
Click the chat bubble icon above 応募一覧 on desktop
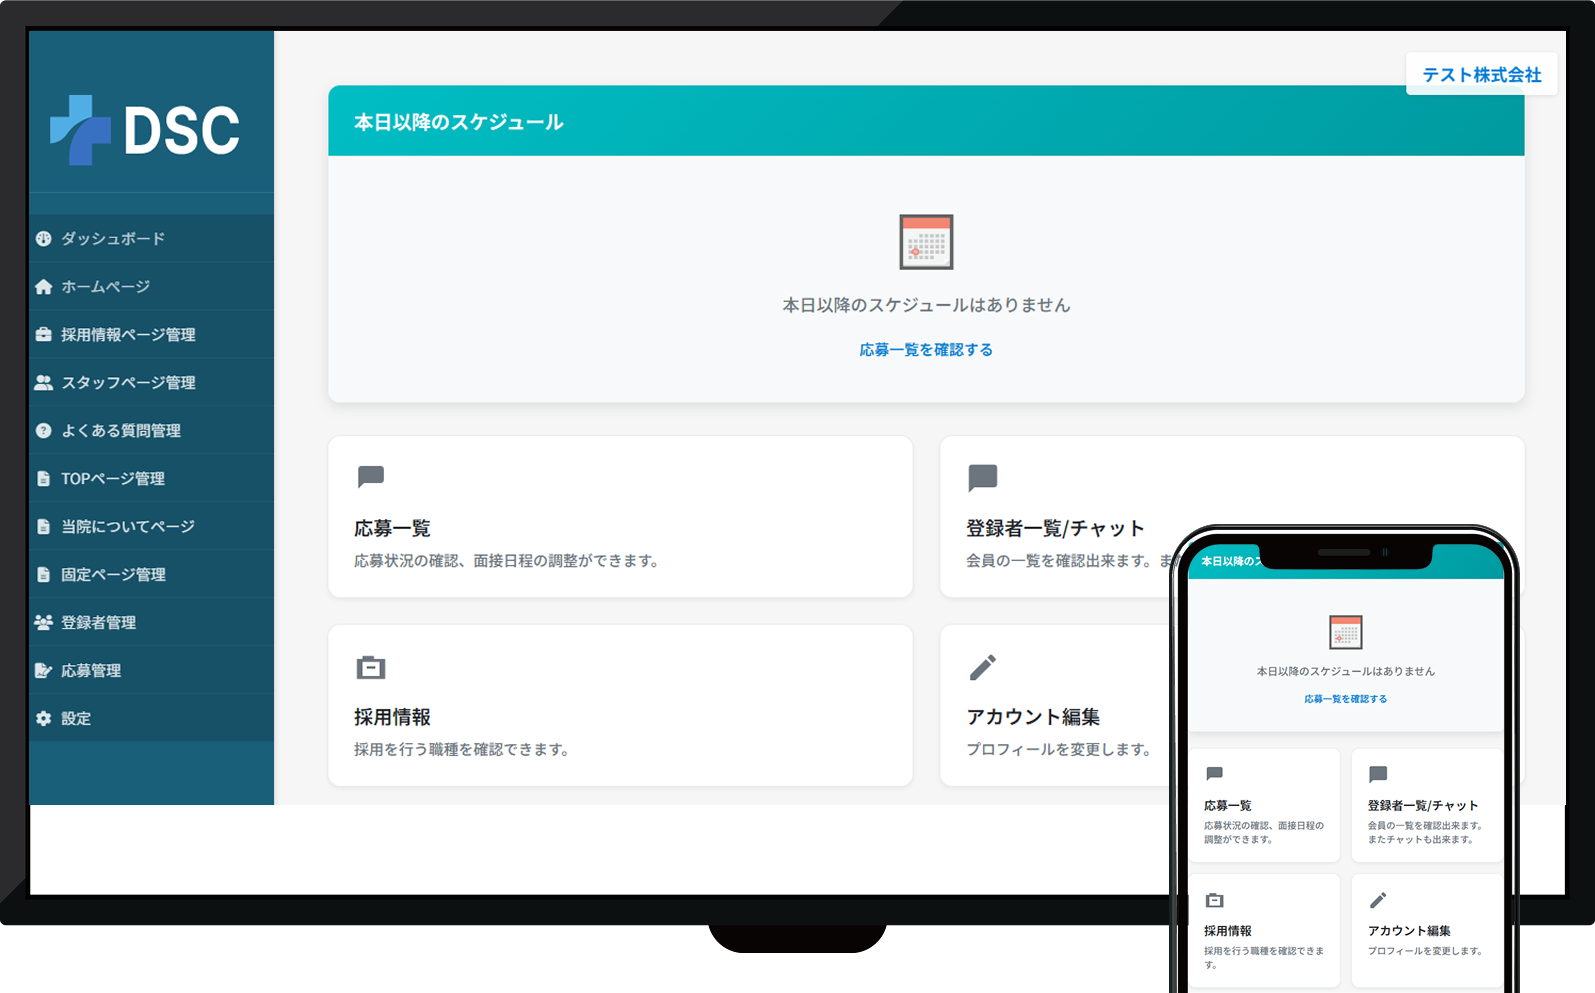pos(371,477)
